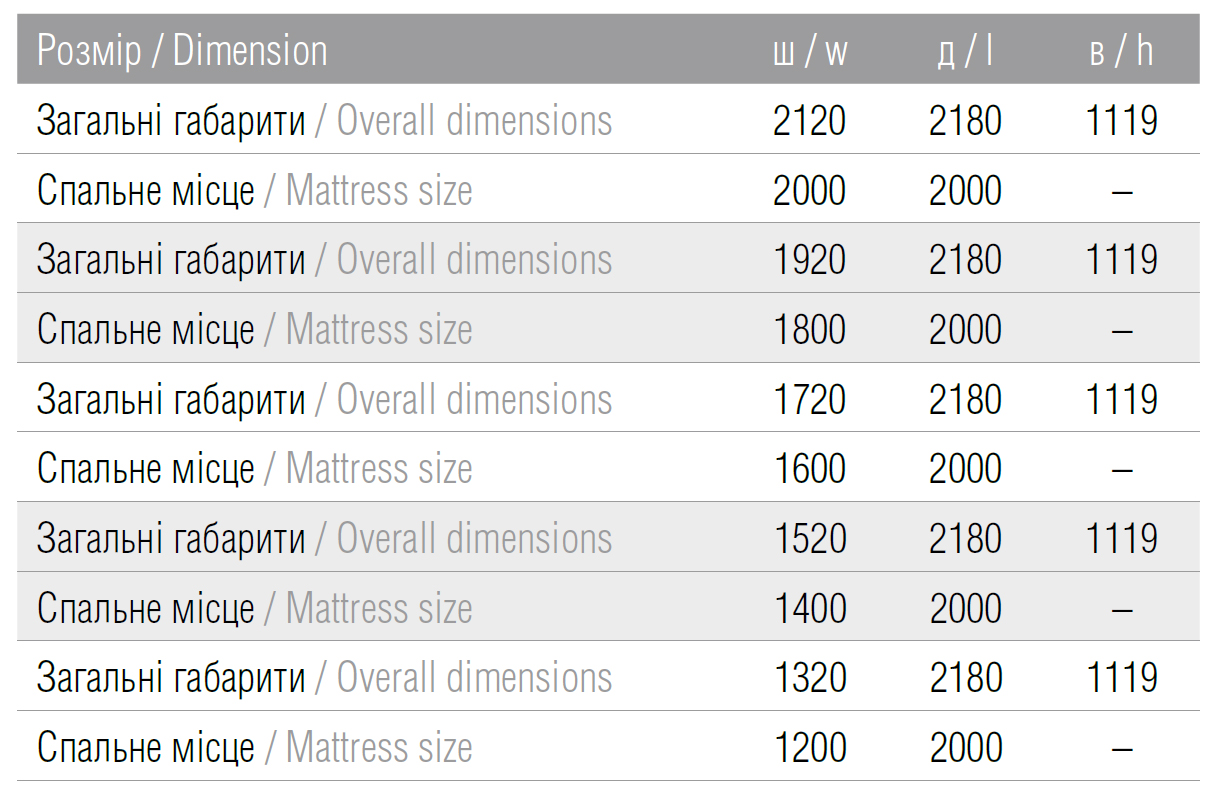Click the 1400 mattress width cell

810,609
